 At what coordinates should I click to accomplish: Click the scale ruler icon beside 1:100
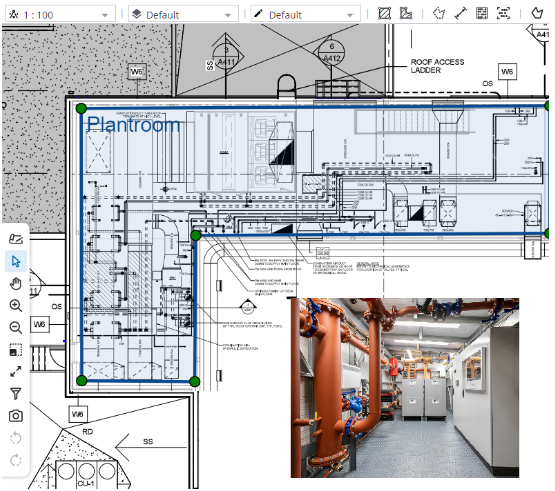pos(14,15)
